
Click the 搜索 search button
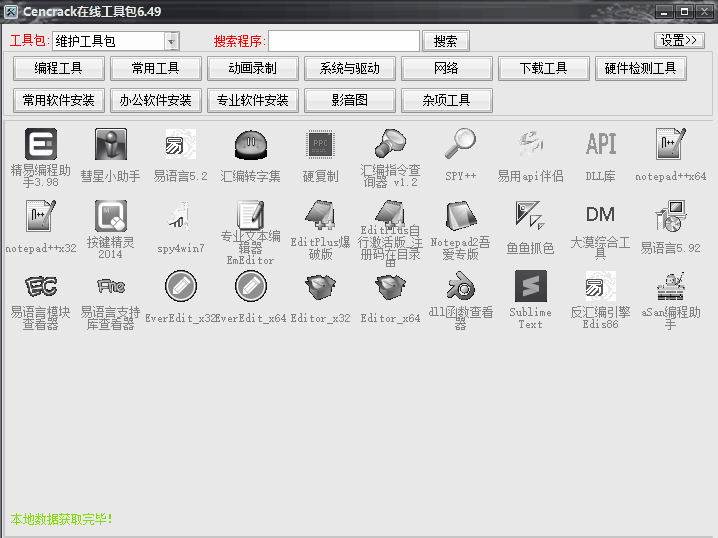point(446,41)
